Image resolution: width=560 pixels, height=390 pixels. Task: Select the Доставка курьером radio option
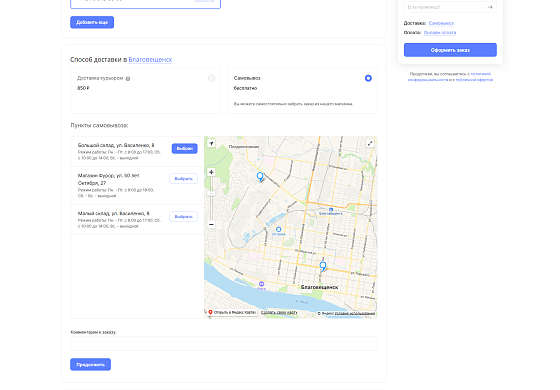[211, 78]
